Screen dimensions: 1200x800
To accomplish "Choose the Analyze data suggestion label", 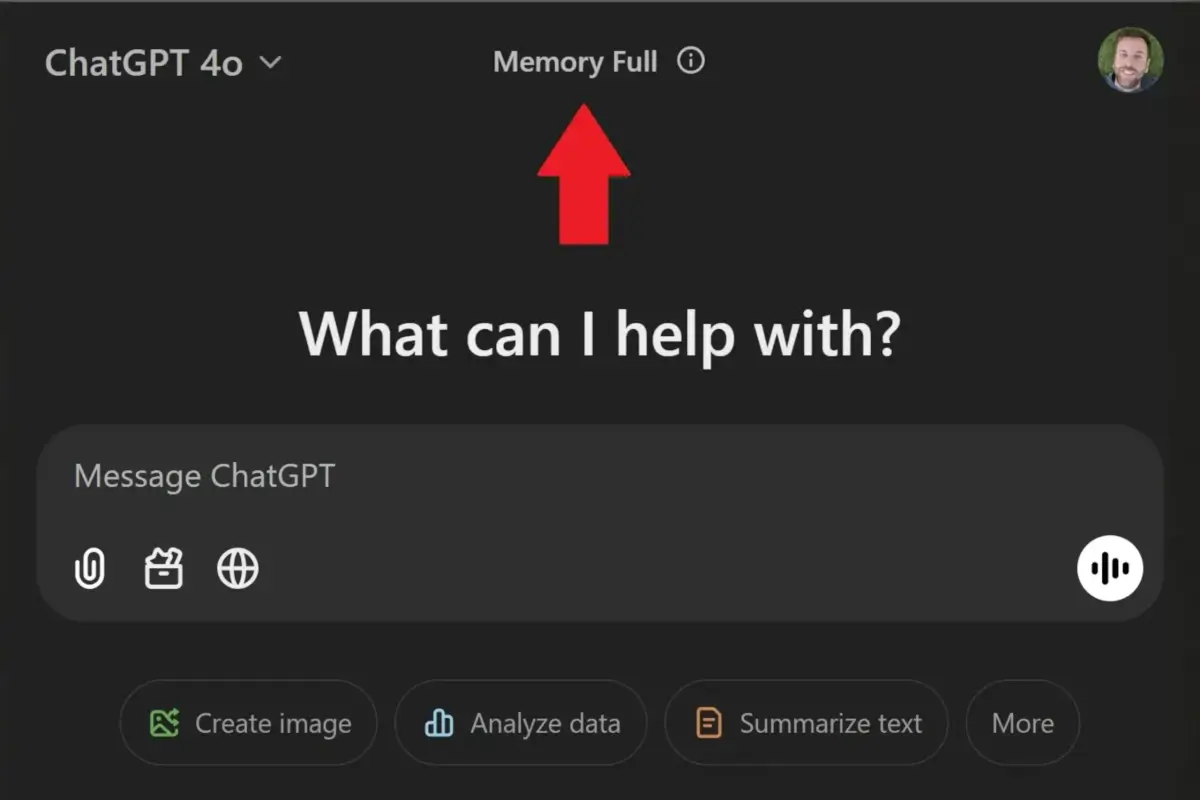I will click(x=545, y=723).
